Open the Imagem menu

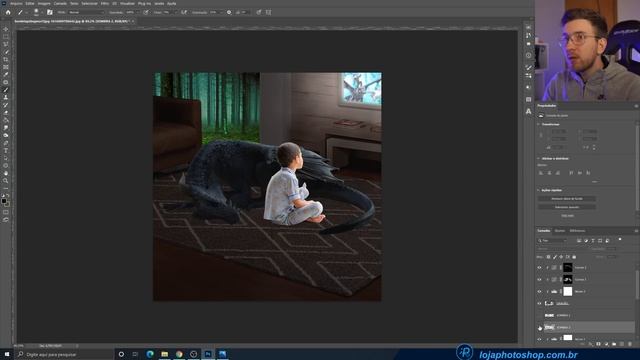pyautogui.click(x=44, y=3)
